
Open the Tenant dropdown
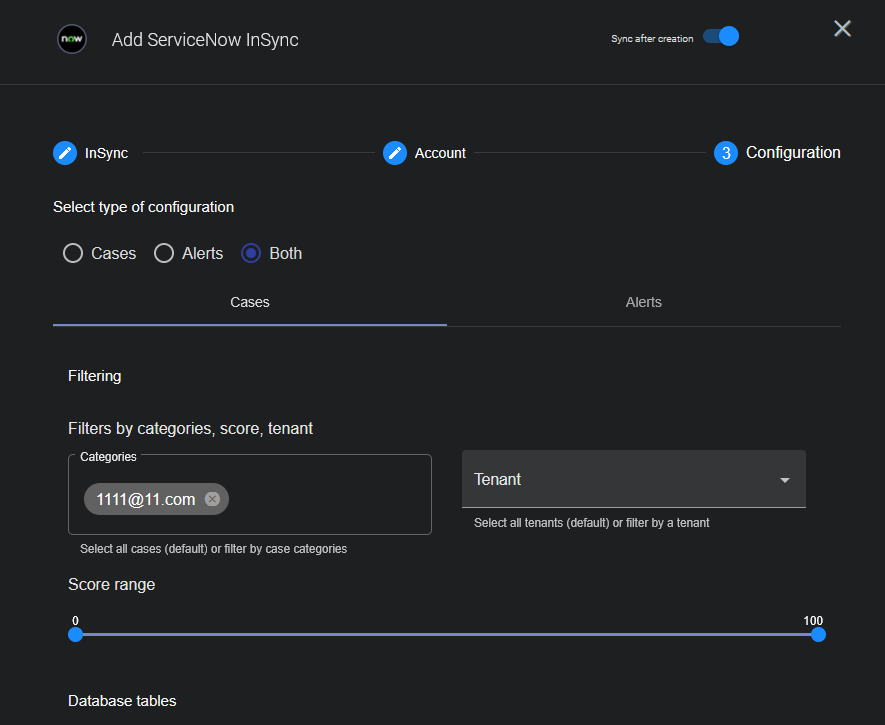click(x=620, y=479)
